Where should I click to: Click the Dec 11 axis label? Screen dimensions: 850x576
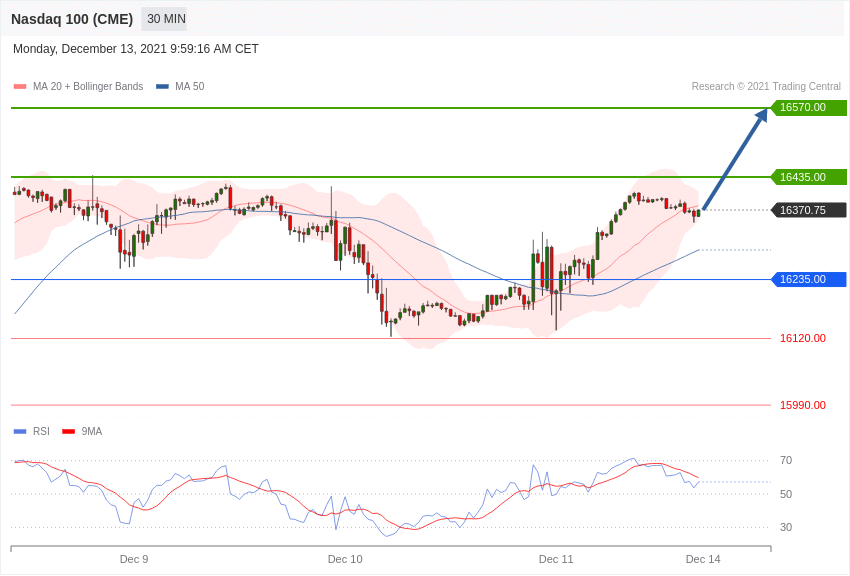click(x=556, y=559)
